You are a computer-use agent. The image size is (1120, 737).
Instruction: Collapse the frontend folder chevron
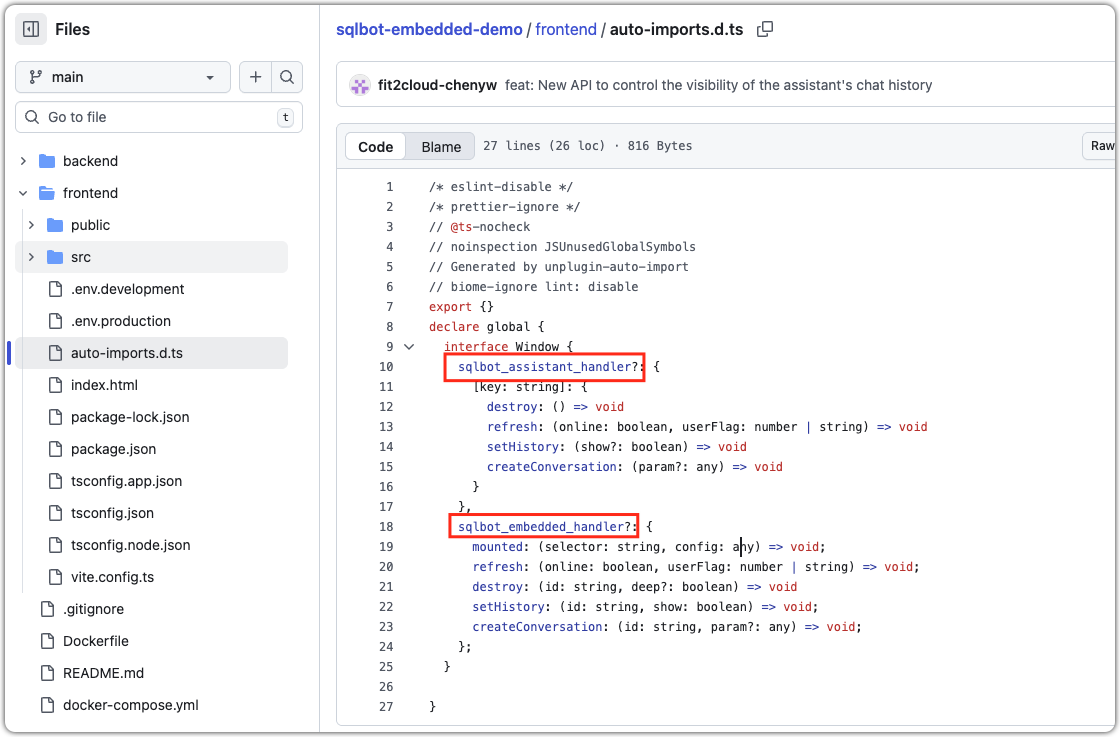pos(24,193)
